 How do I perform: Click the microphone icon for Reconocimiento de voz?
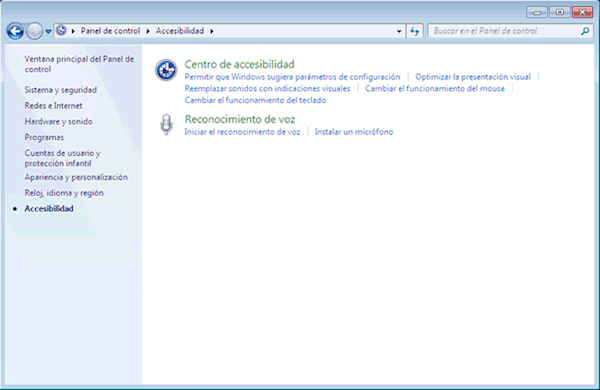click(x=166, y=124)
